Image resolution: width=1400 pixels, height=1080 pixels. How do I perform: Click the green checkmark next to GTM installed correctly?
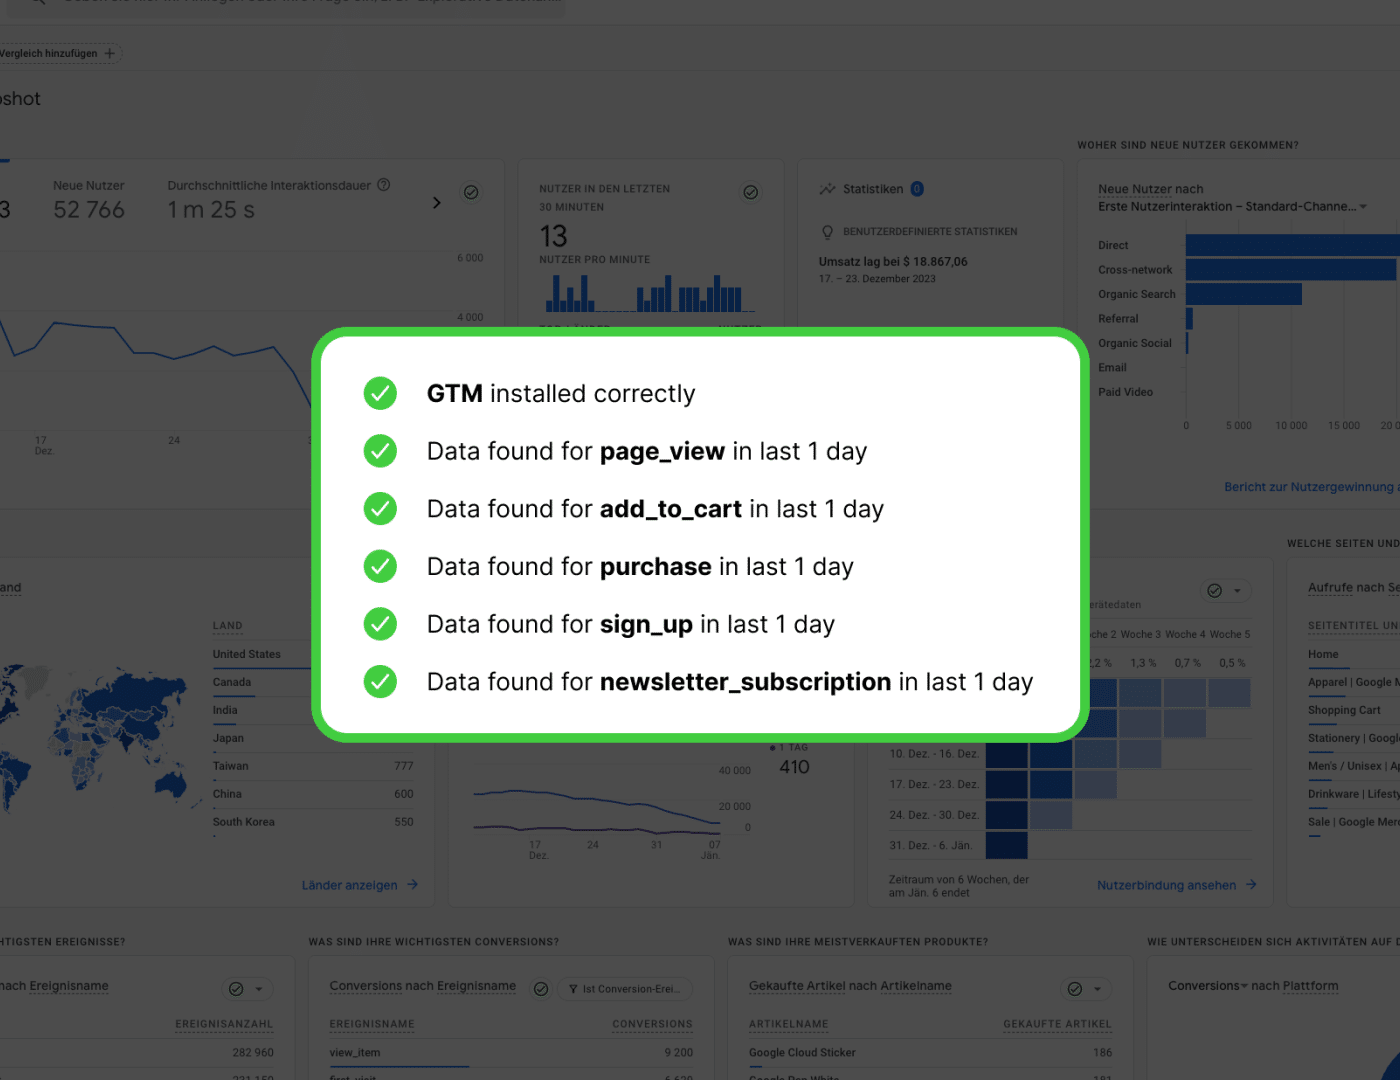[x=380, y=393]
